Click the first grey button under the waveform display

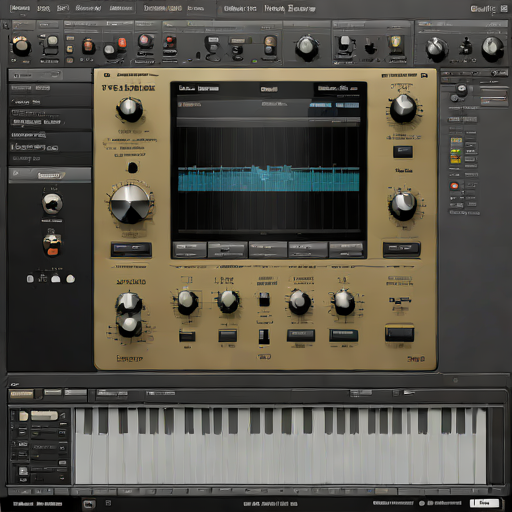coord(189,250)
